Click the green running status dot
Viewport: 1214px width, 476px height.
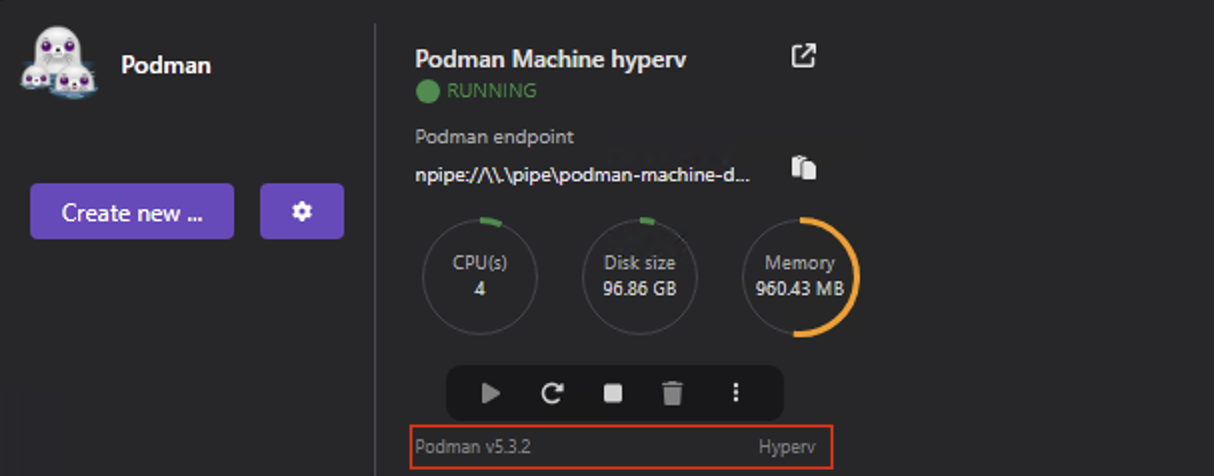pyautogui.click(x=428, y=91)
